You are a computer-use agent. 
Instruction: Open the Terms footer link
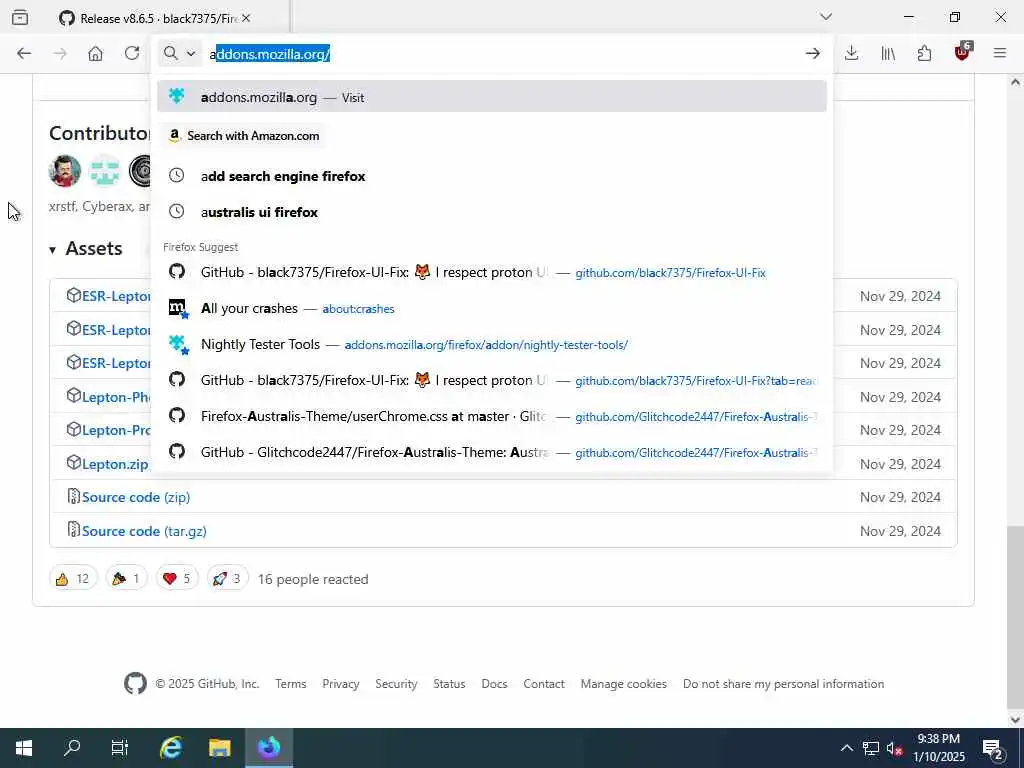click(x=291, y=684)
